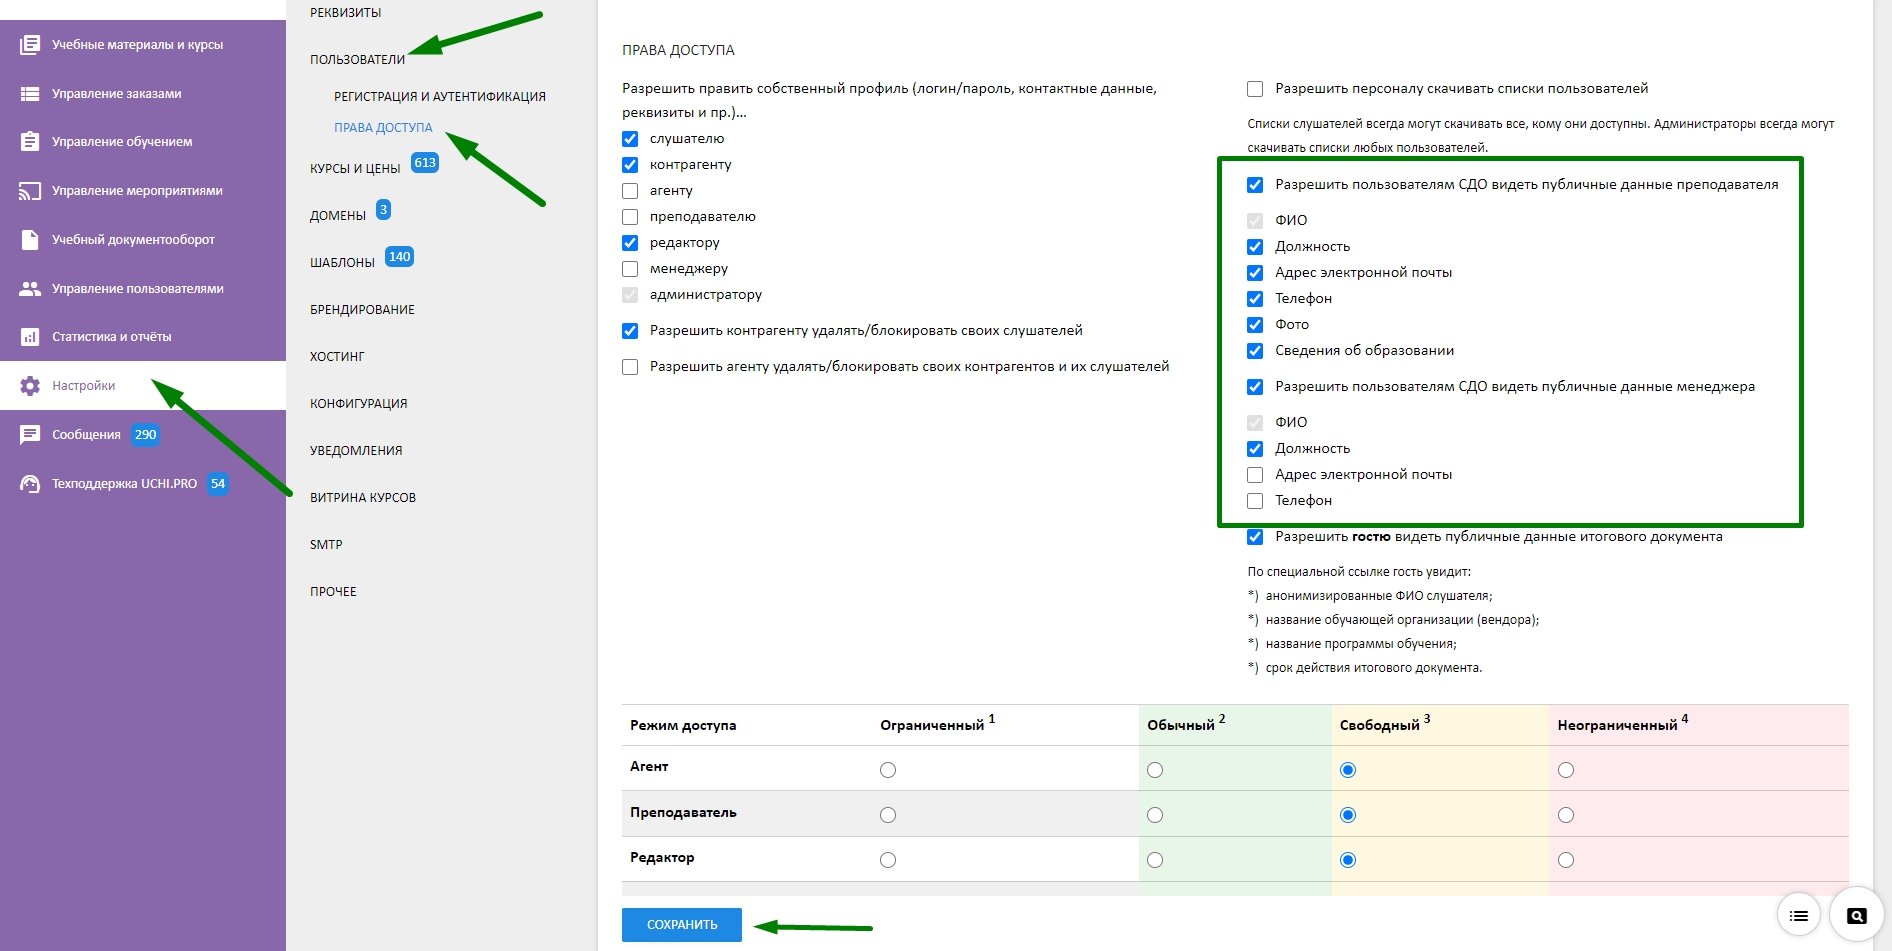Toggle публичные данные преподавателя checkbox
This screenshot has height=951, width=1892.
click(1255, 185)
